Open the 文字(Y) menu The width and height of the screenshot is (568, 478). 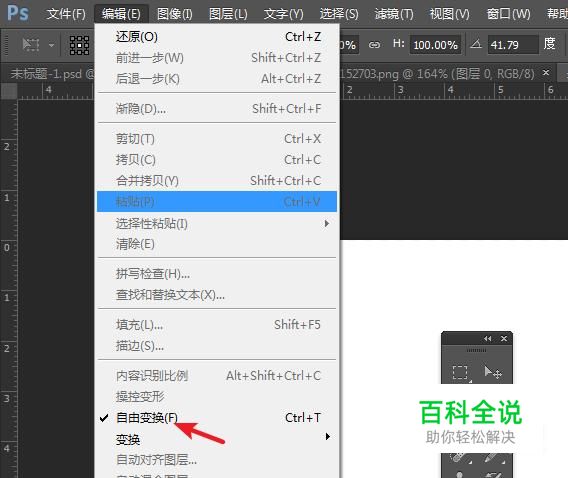[284, 14]
